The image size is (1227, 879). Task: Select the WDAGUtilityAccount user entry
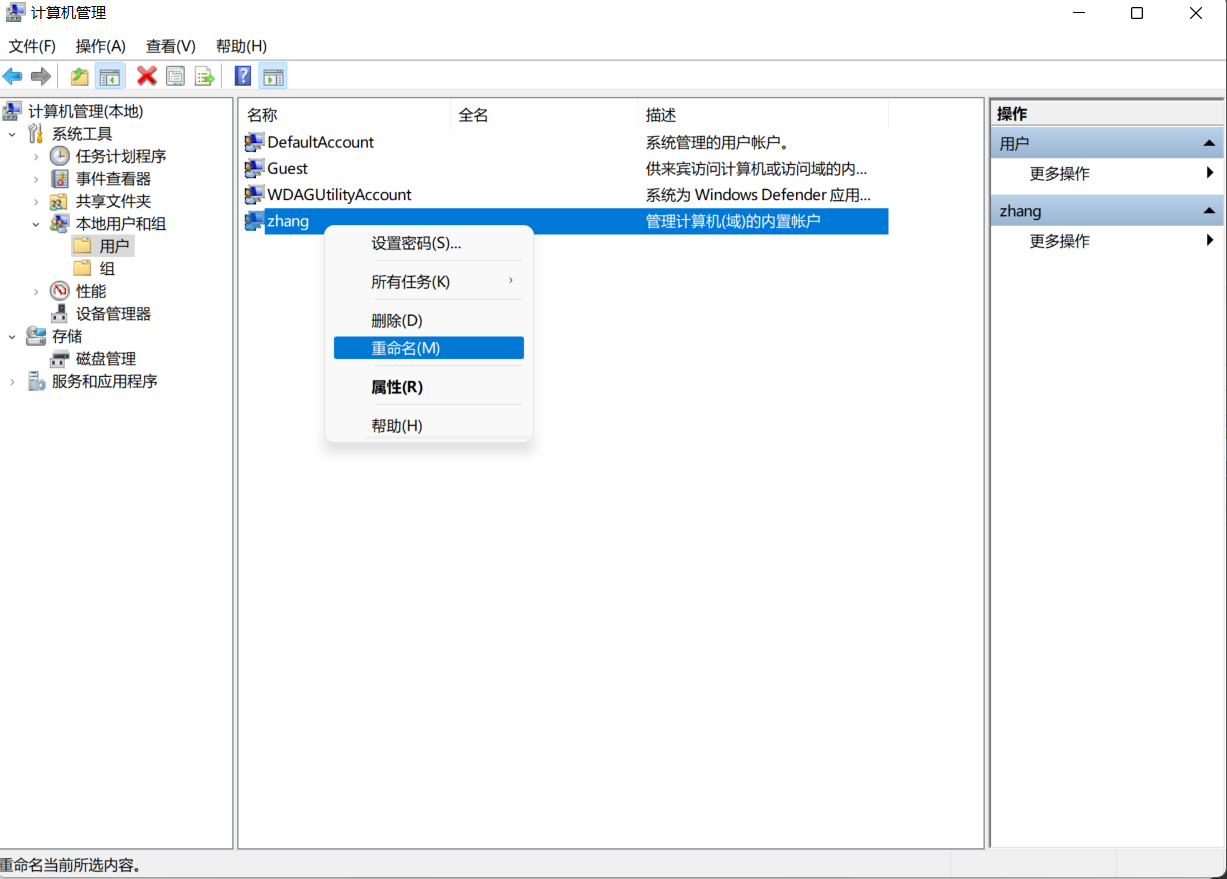point(339,195)
